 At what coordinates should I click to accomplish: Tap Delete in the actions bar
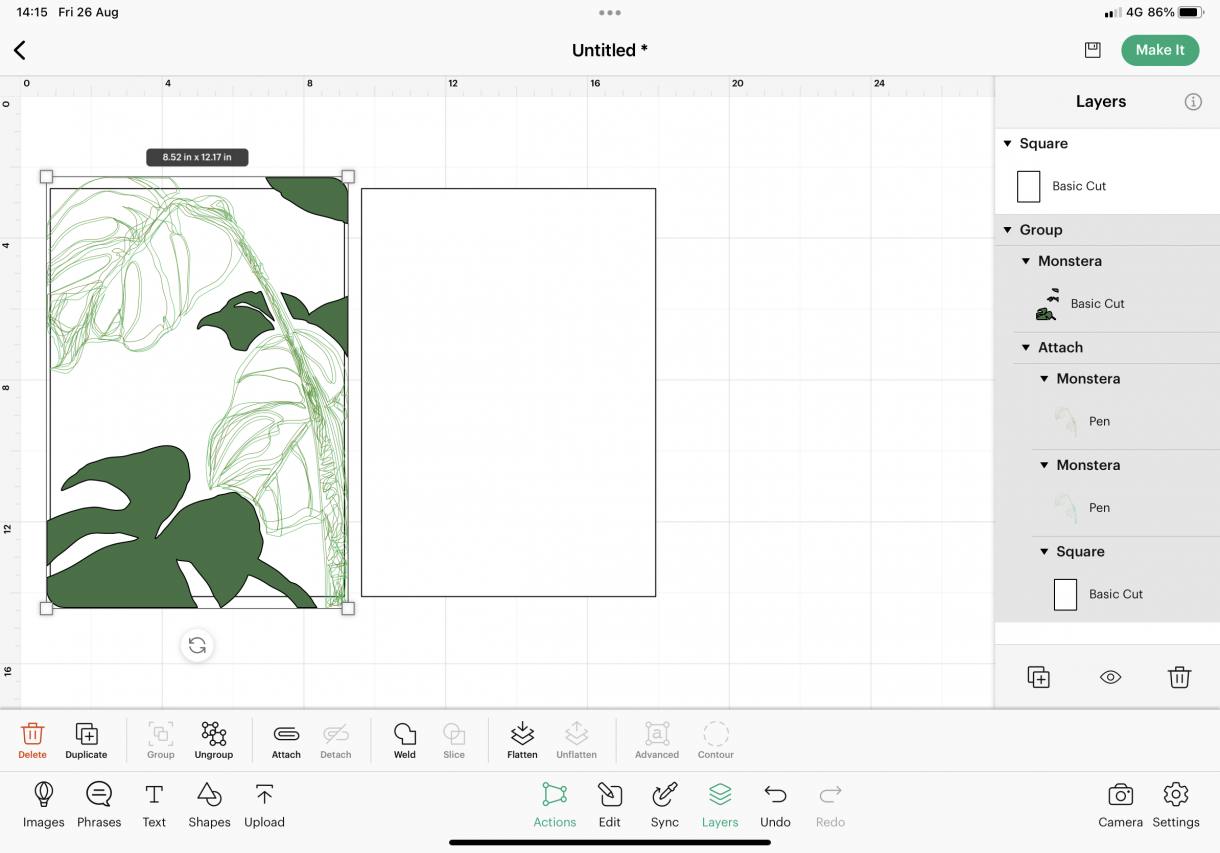point(32,741)
